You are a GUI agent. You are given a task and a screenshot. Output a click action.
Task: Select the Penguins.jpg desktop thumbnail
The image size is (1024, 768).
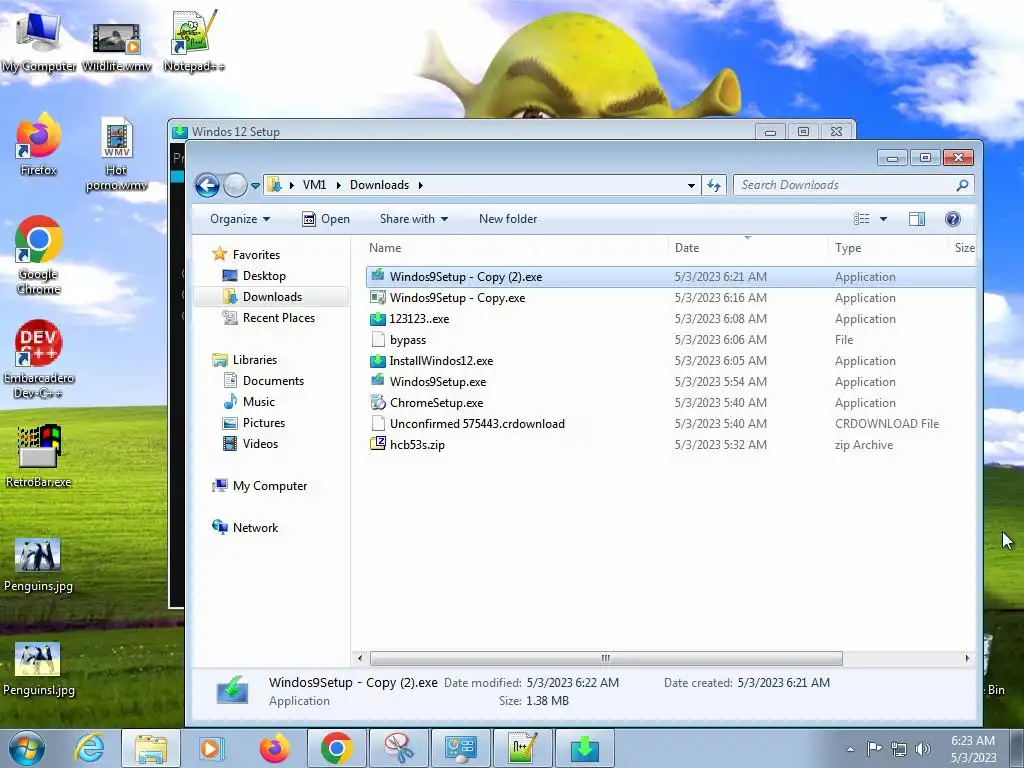(39, 565)
